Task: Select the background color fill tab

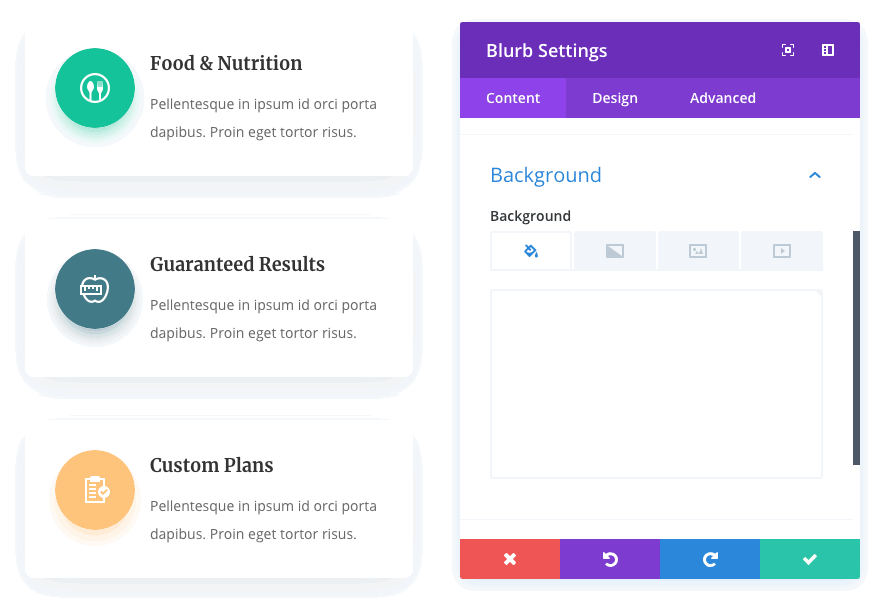Action: click(531, 251)
